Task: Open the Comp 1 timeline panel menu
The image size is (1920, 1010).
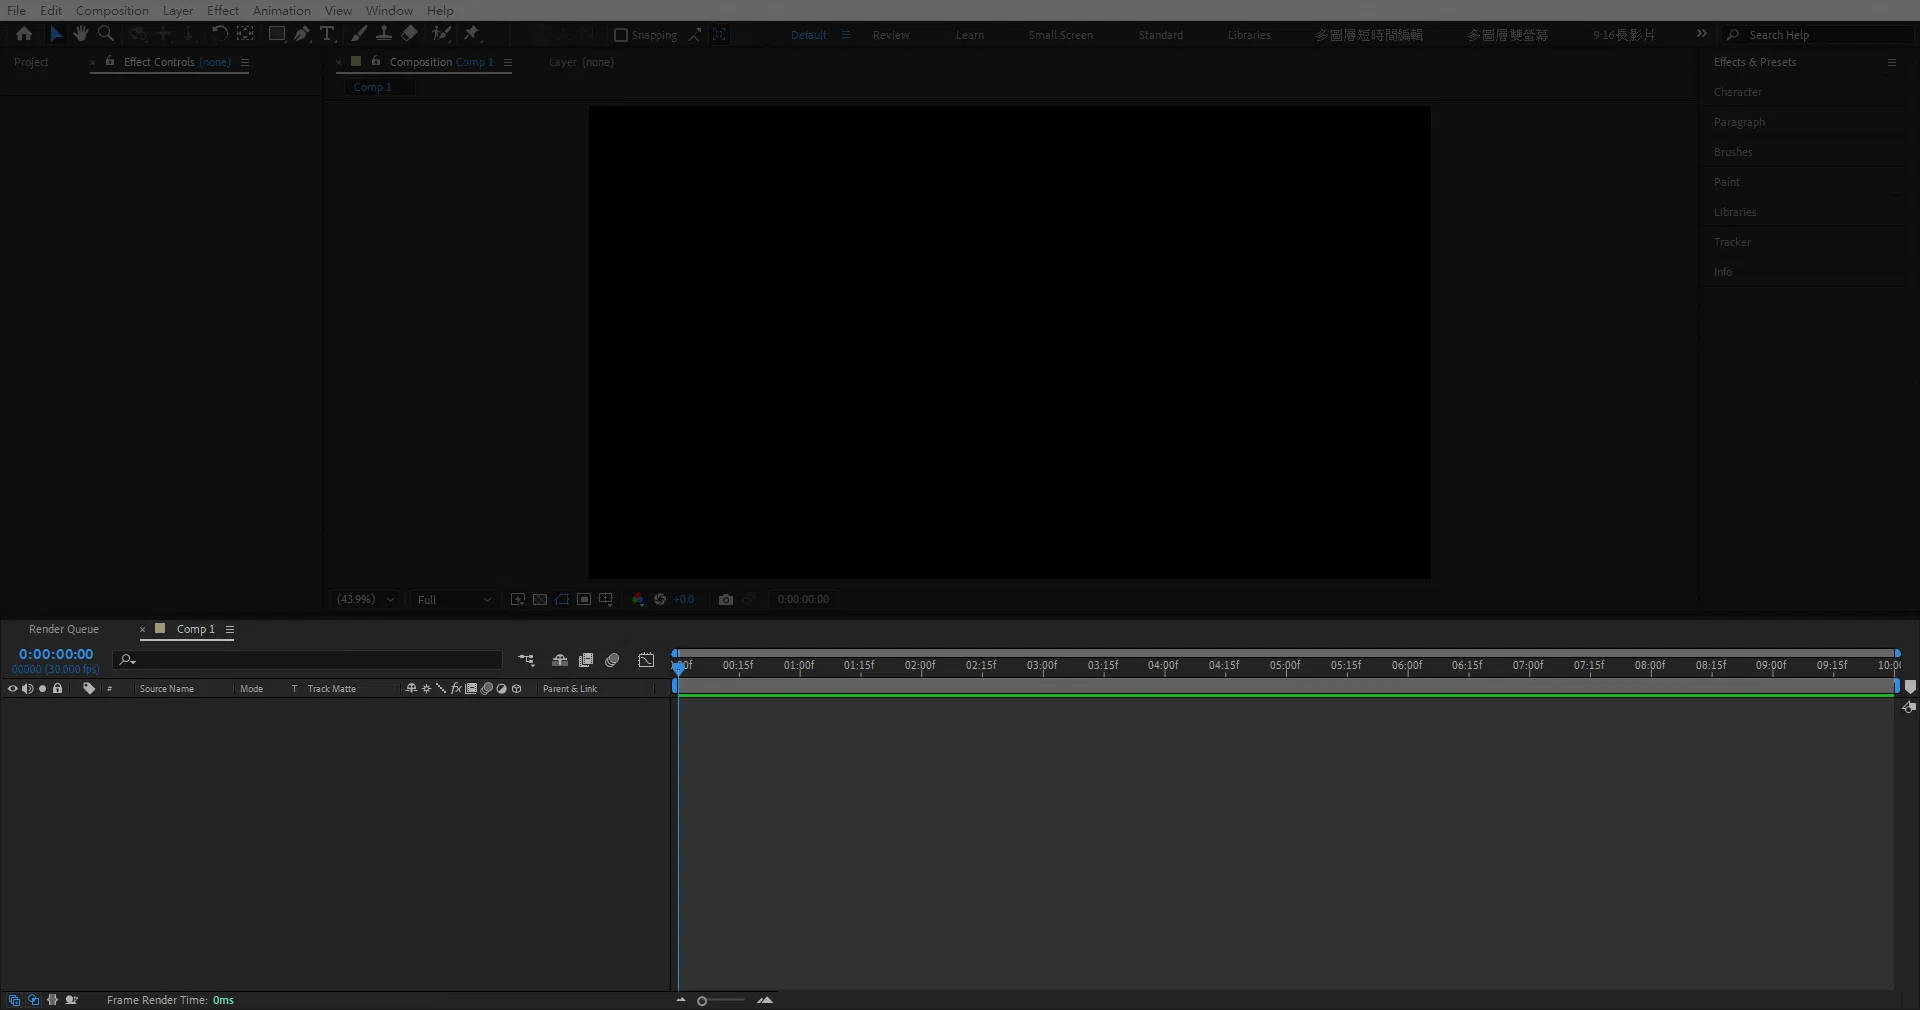Action: point(230,630)
